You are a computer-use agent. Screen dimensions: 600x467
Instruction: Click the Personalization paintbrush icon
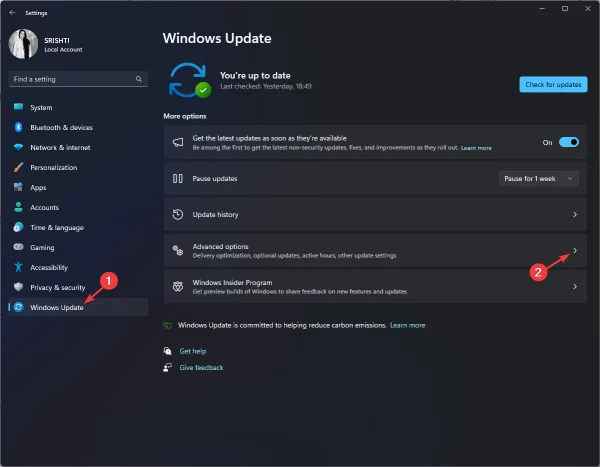click(x=18, y=167)
